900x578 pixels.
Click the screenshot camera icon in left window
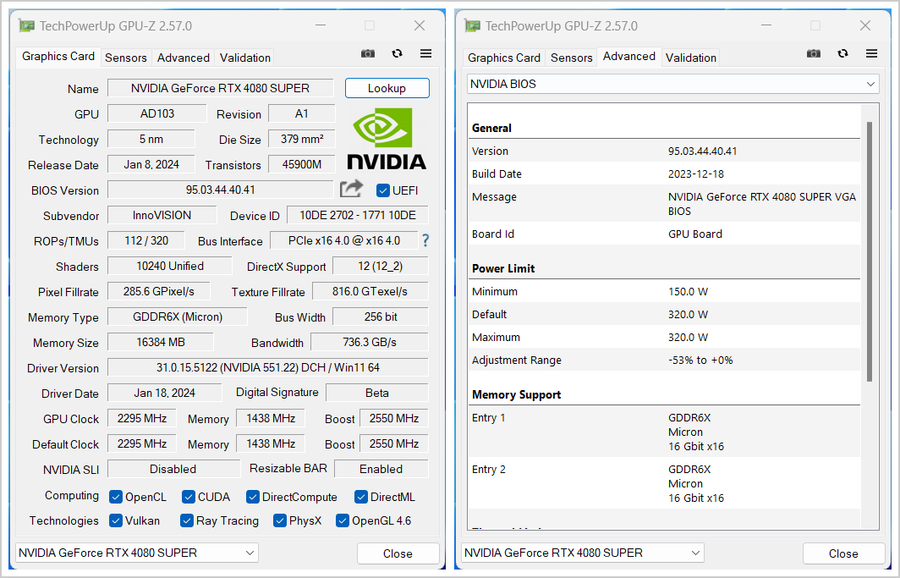368,54
